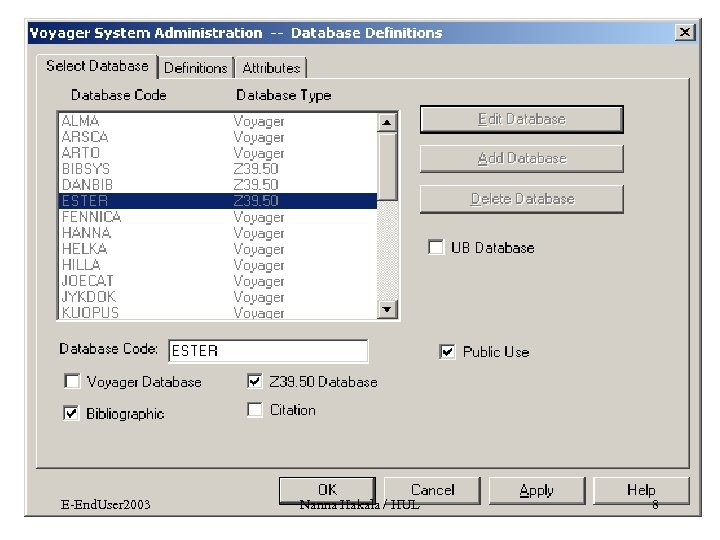
Task: Select JYKDOK in the database list
Action: click(x=218, y=297)
